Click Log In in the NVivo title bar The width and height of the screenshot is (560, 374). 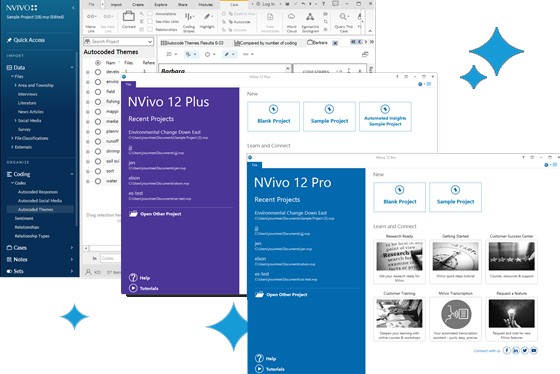[265, 4]
